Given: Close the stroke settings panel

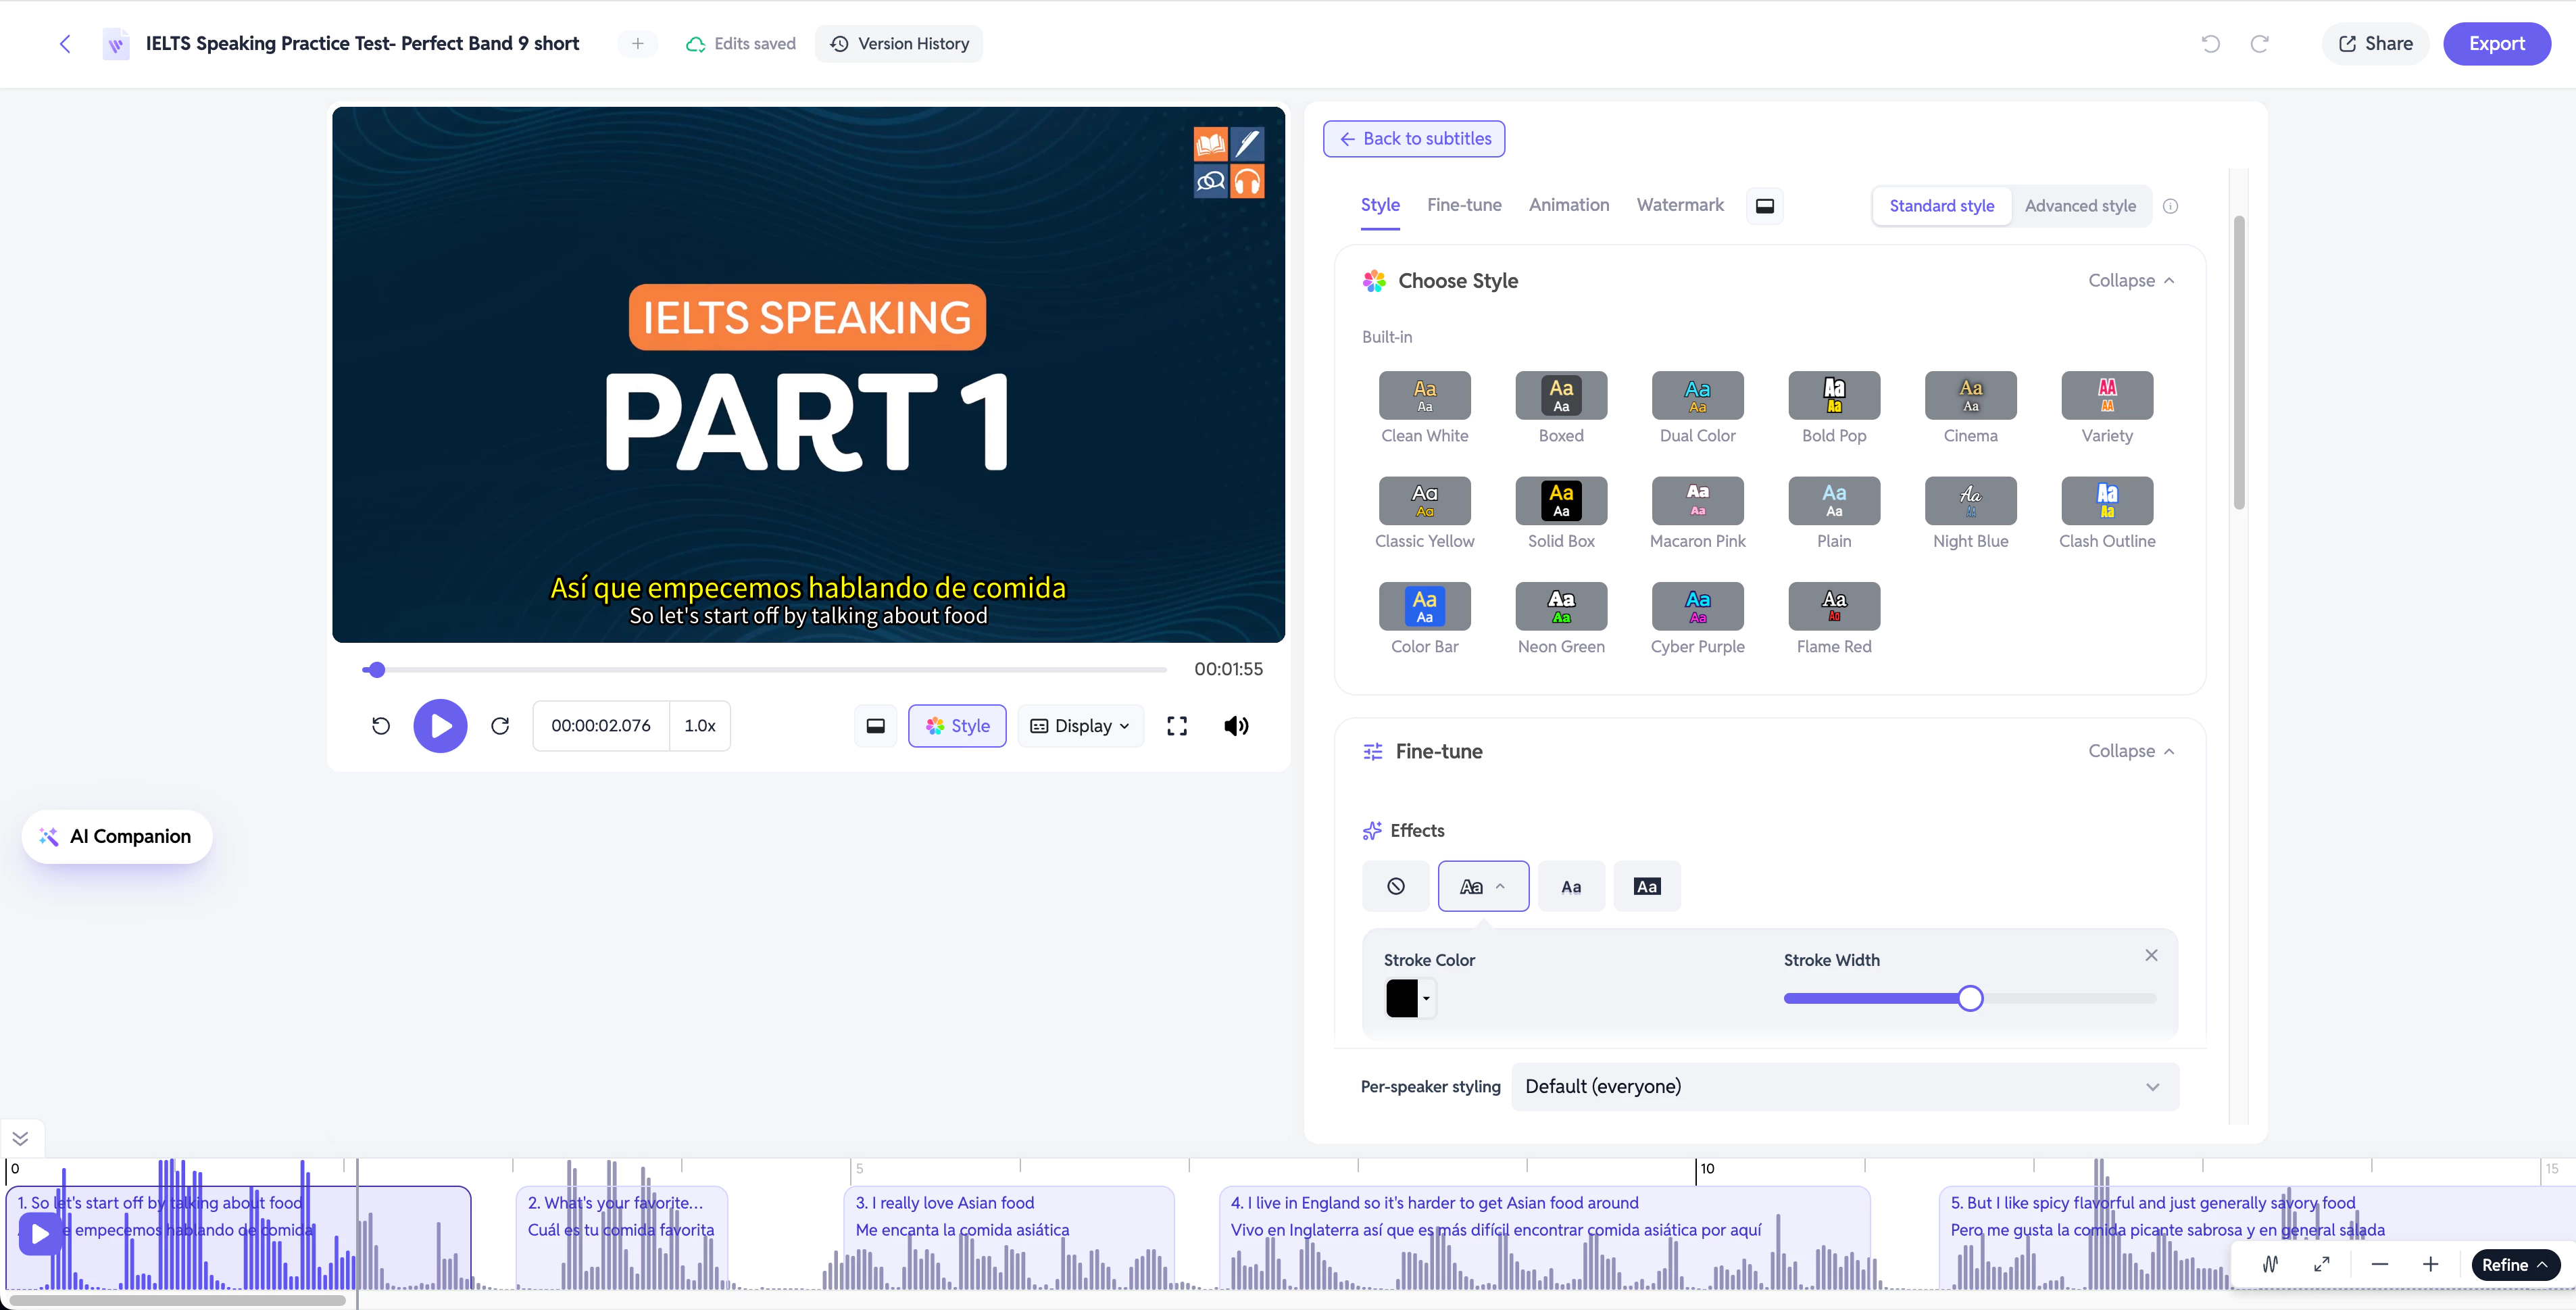Looking at the screenshot, I should click(x=2151, y=955).
